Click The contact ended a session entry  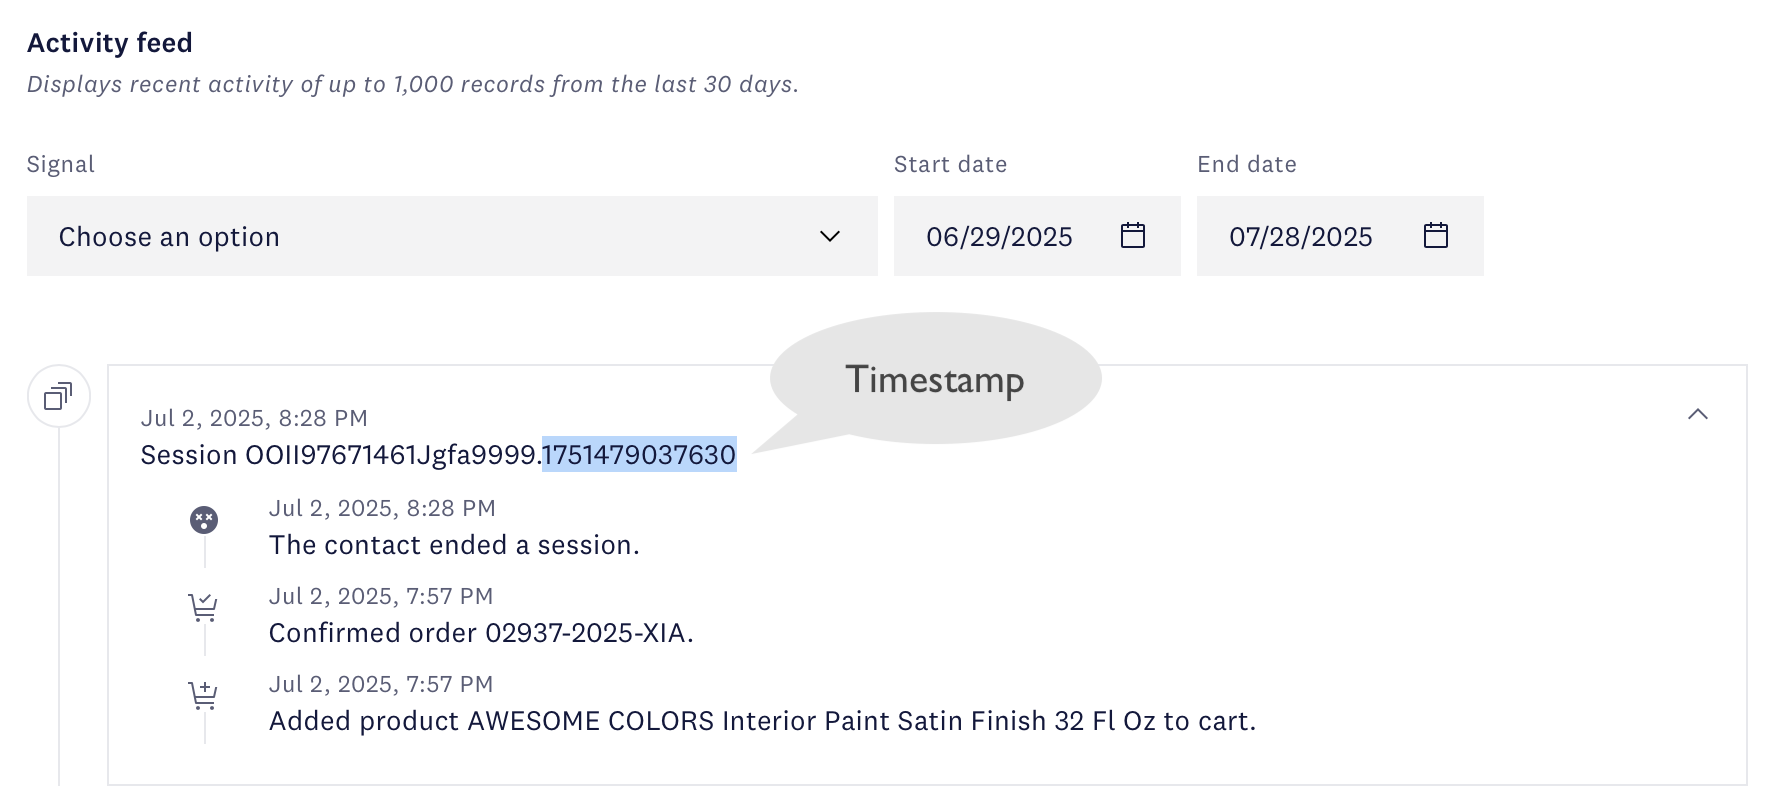pos(454,545)
